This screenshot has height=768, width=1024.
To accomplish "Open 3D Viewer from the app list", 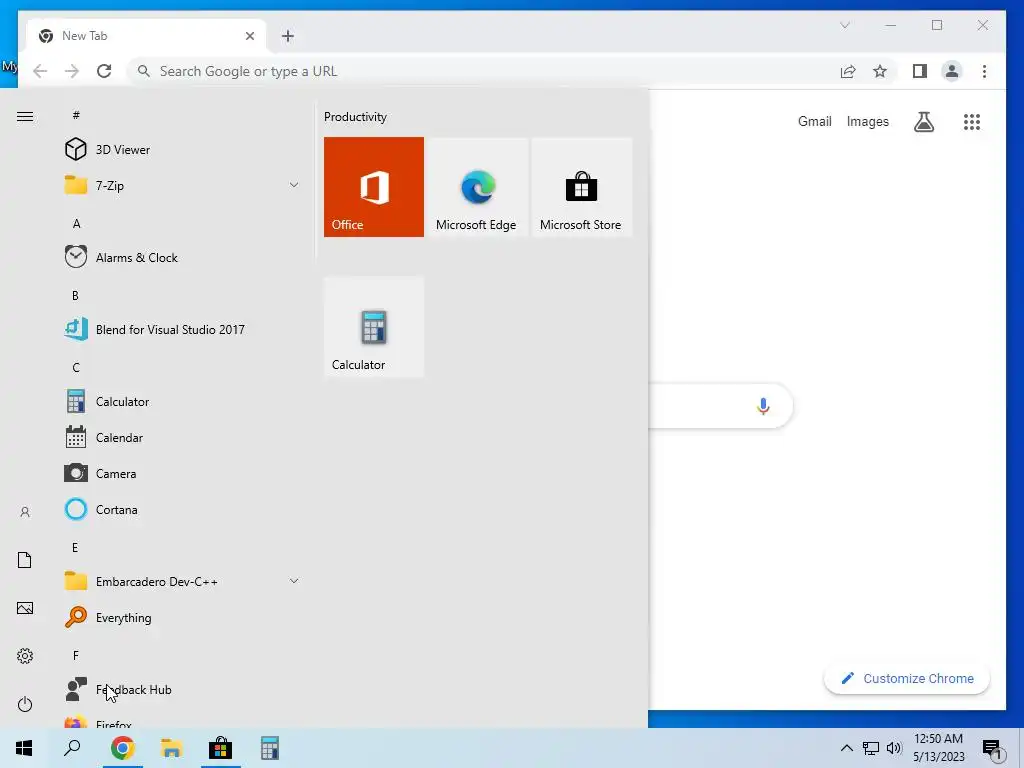I will [183, 150].
